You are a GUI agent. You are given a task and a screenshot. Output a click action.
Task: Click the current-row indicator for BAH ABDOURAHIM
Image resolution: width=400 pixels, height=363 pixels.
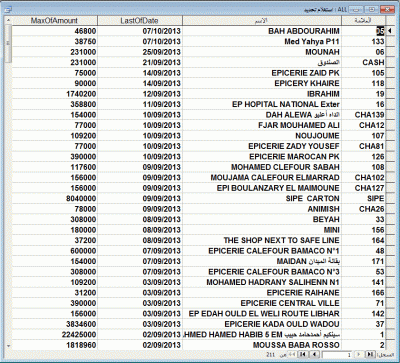coord(389,31)
